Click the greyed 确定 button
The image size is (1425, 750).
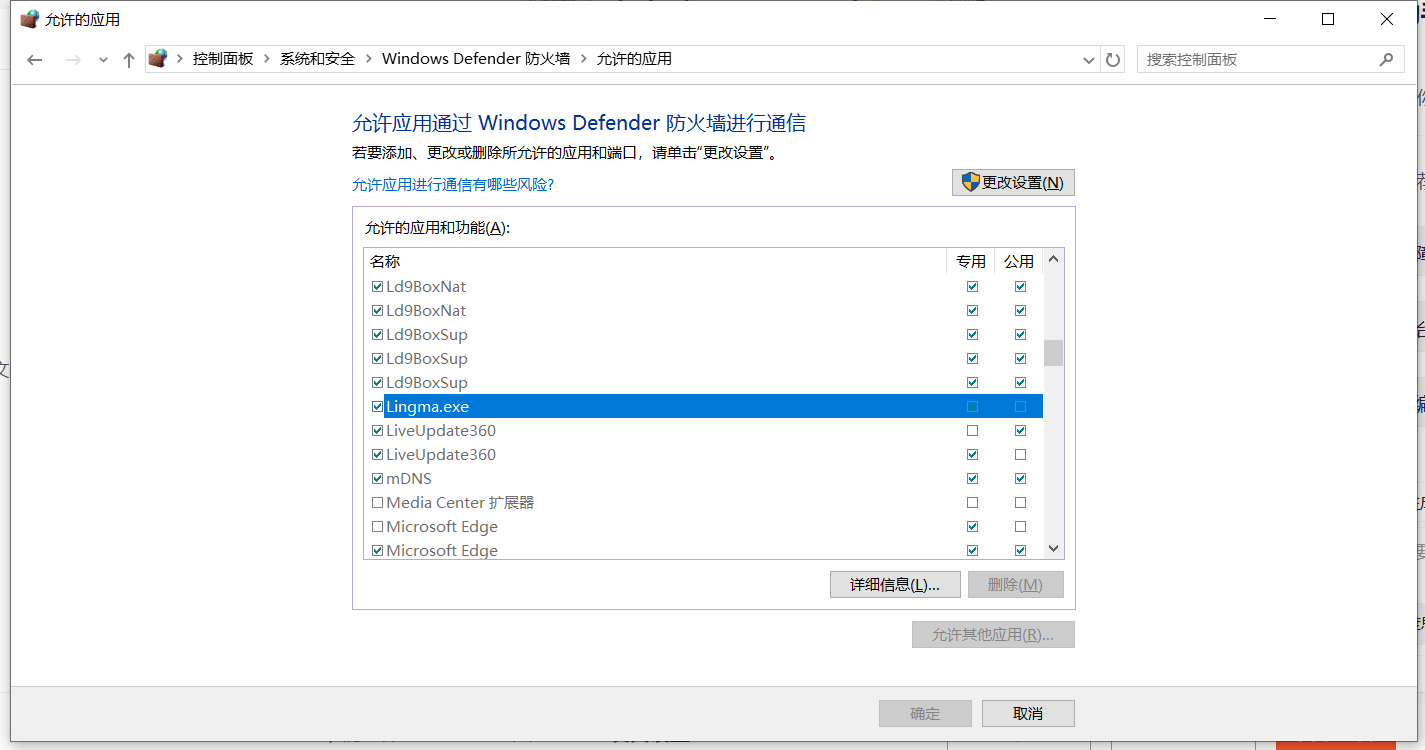925,713
